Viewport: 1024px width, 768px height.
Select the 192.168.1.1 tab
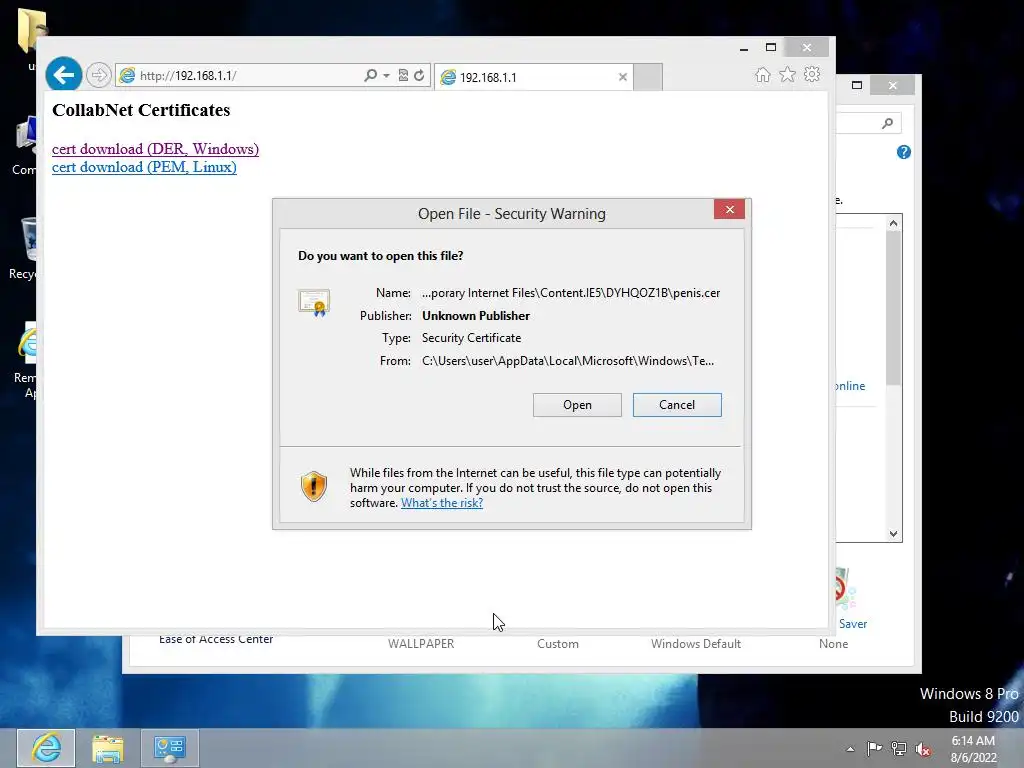(534, 77)
